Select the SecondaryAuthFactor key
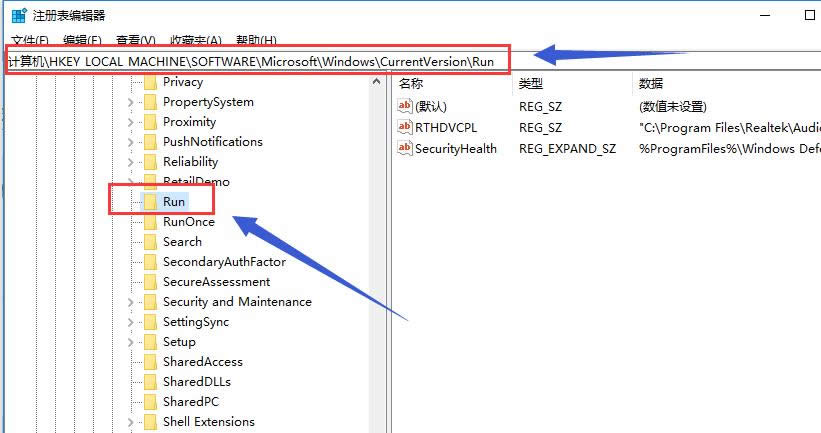The image size is (821, 433). point(224,262)
